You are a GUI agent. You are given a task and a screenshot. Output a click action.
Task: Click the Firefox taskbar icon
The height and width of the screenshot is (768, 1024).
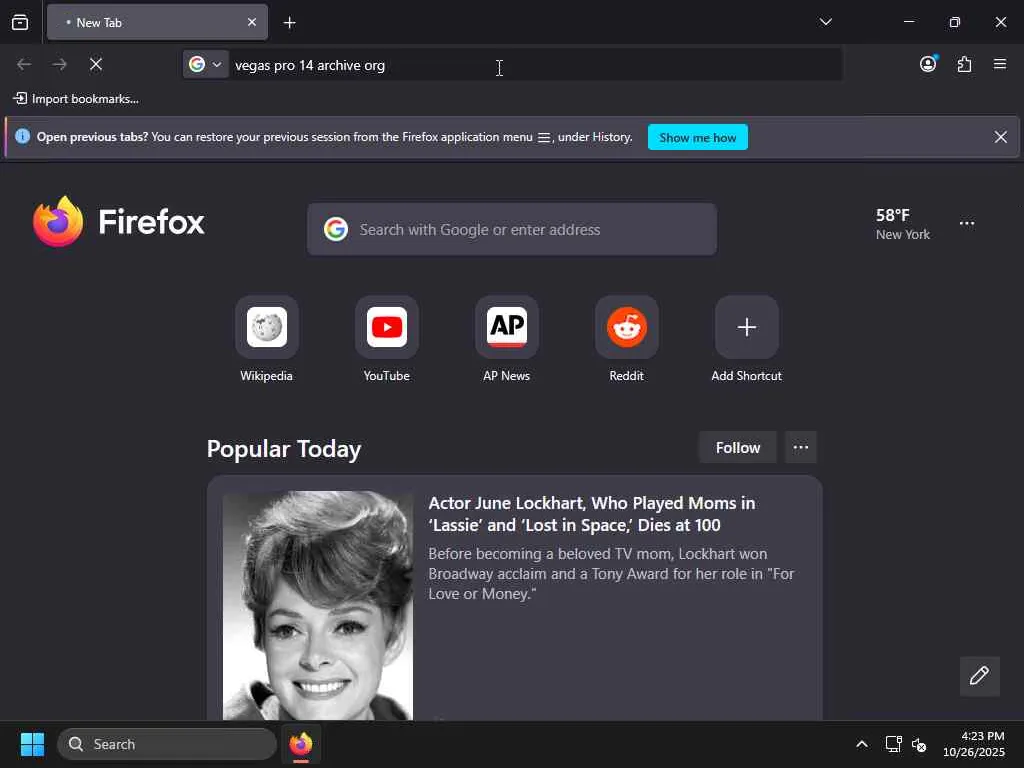(x=301, y=744)
